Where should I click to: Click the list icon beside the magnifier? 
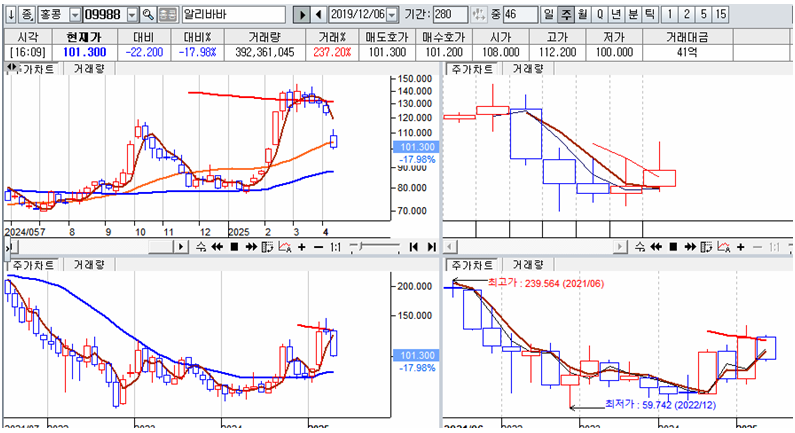168,15
